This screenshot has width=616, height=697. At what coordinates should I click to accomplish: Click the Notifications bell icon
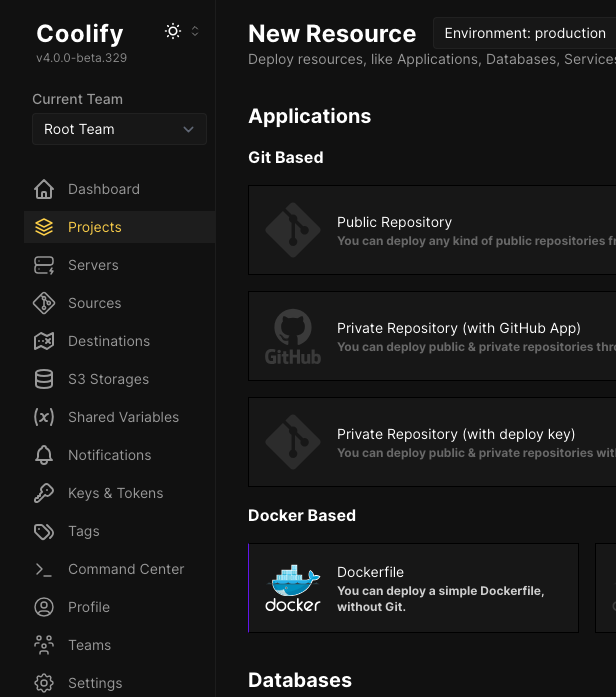coord(44,455)
